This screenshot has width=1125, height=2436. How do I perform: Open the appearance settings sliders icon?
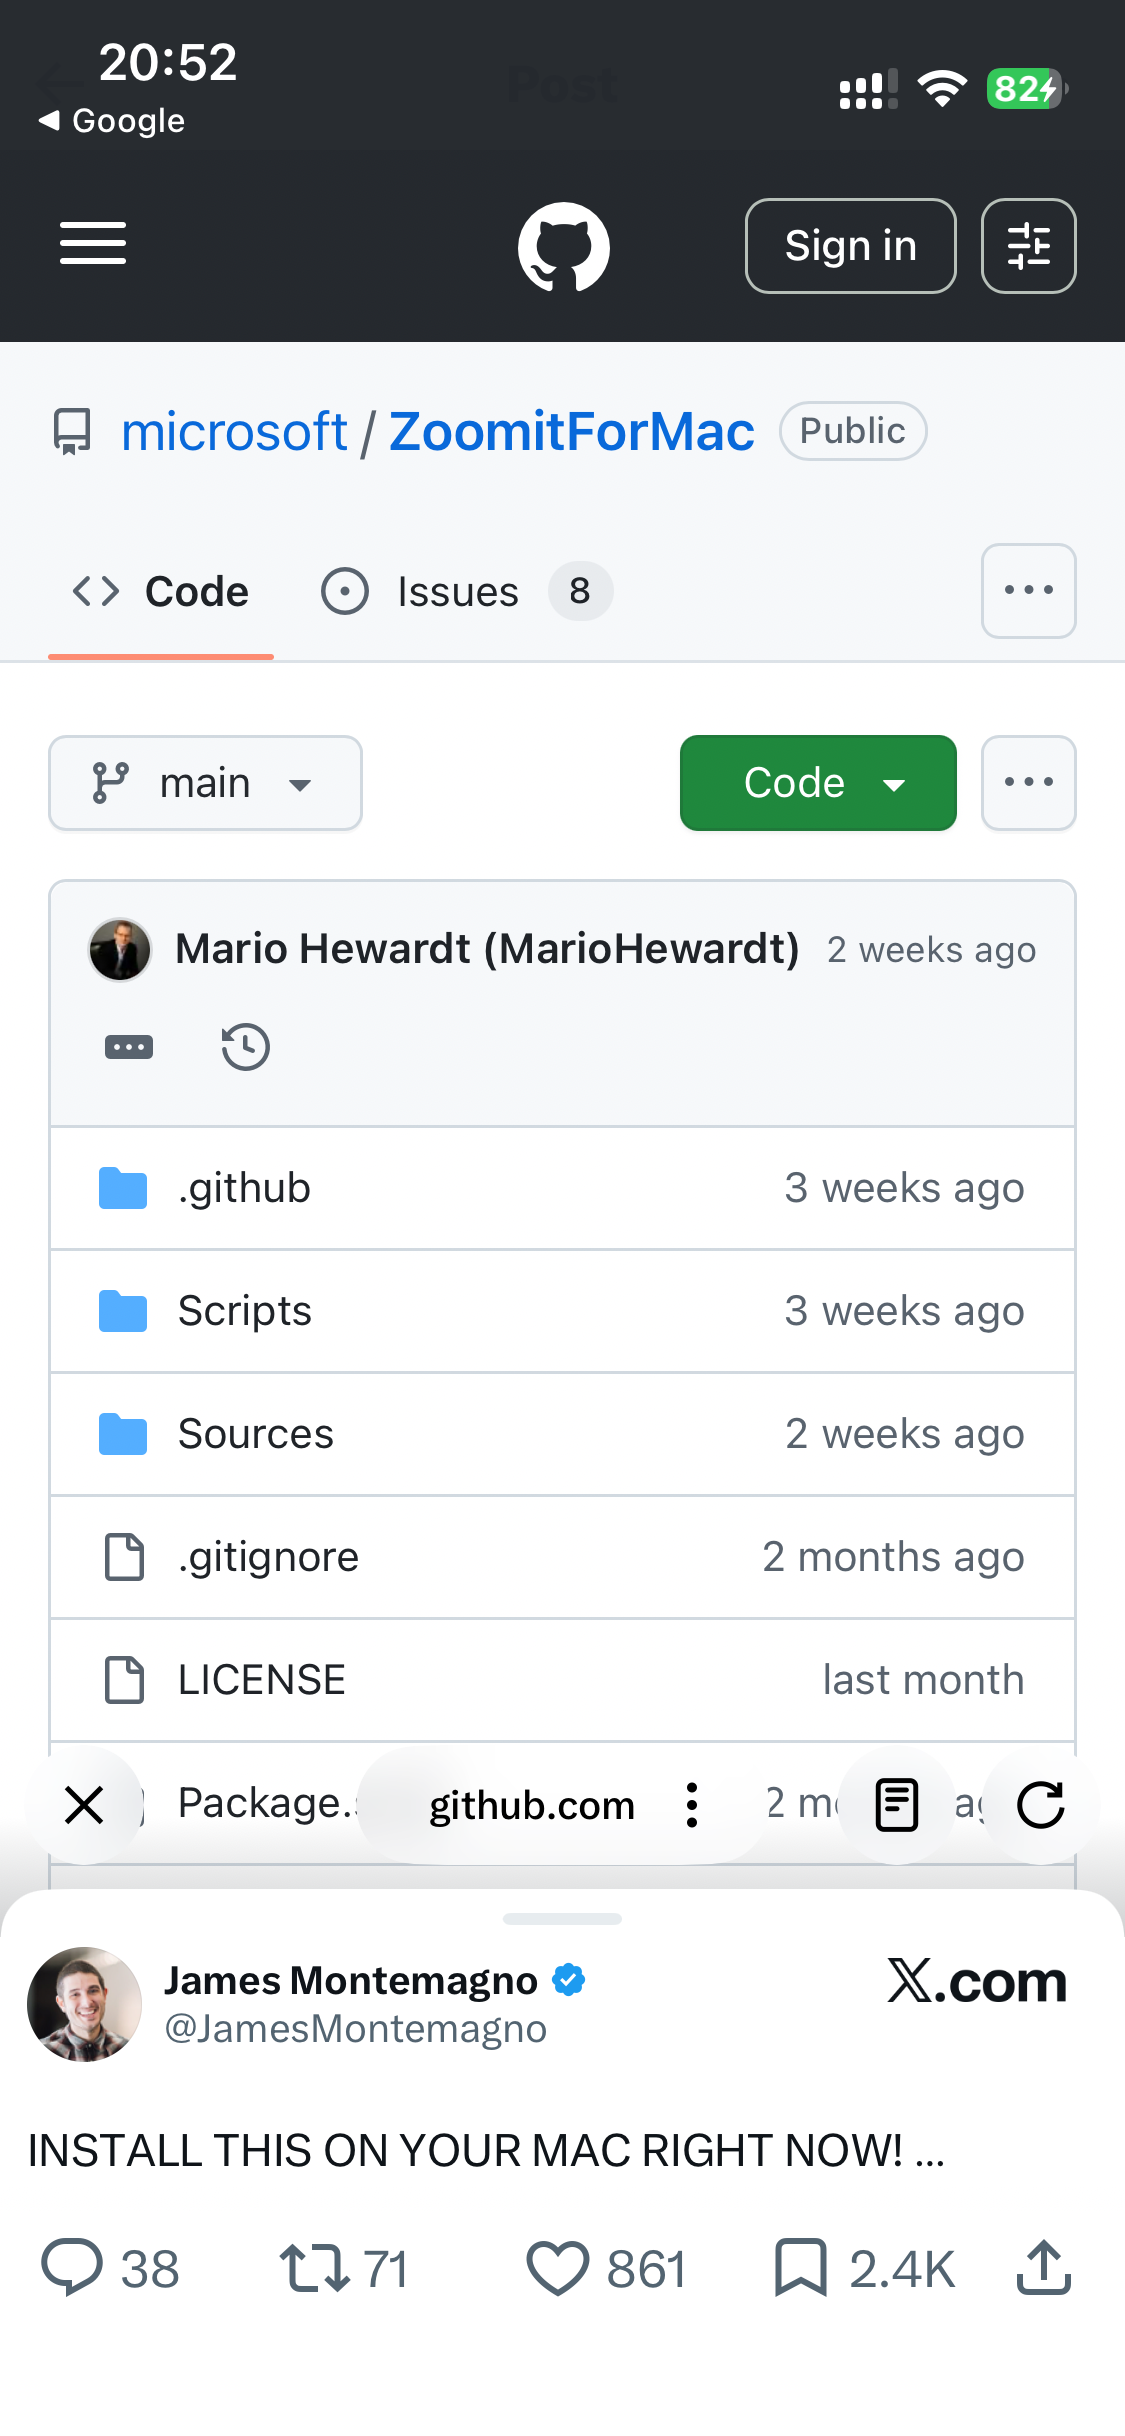(x=1028, y=246)
